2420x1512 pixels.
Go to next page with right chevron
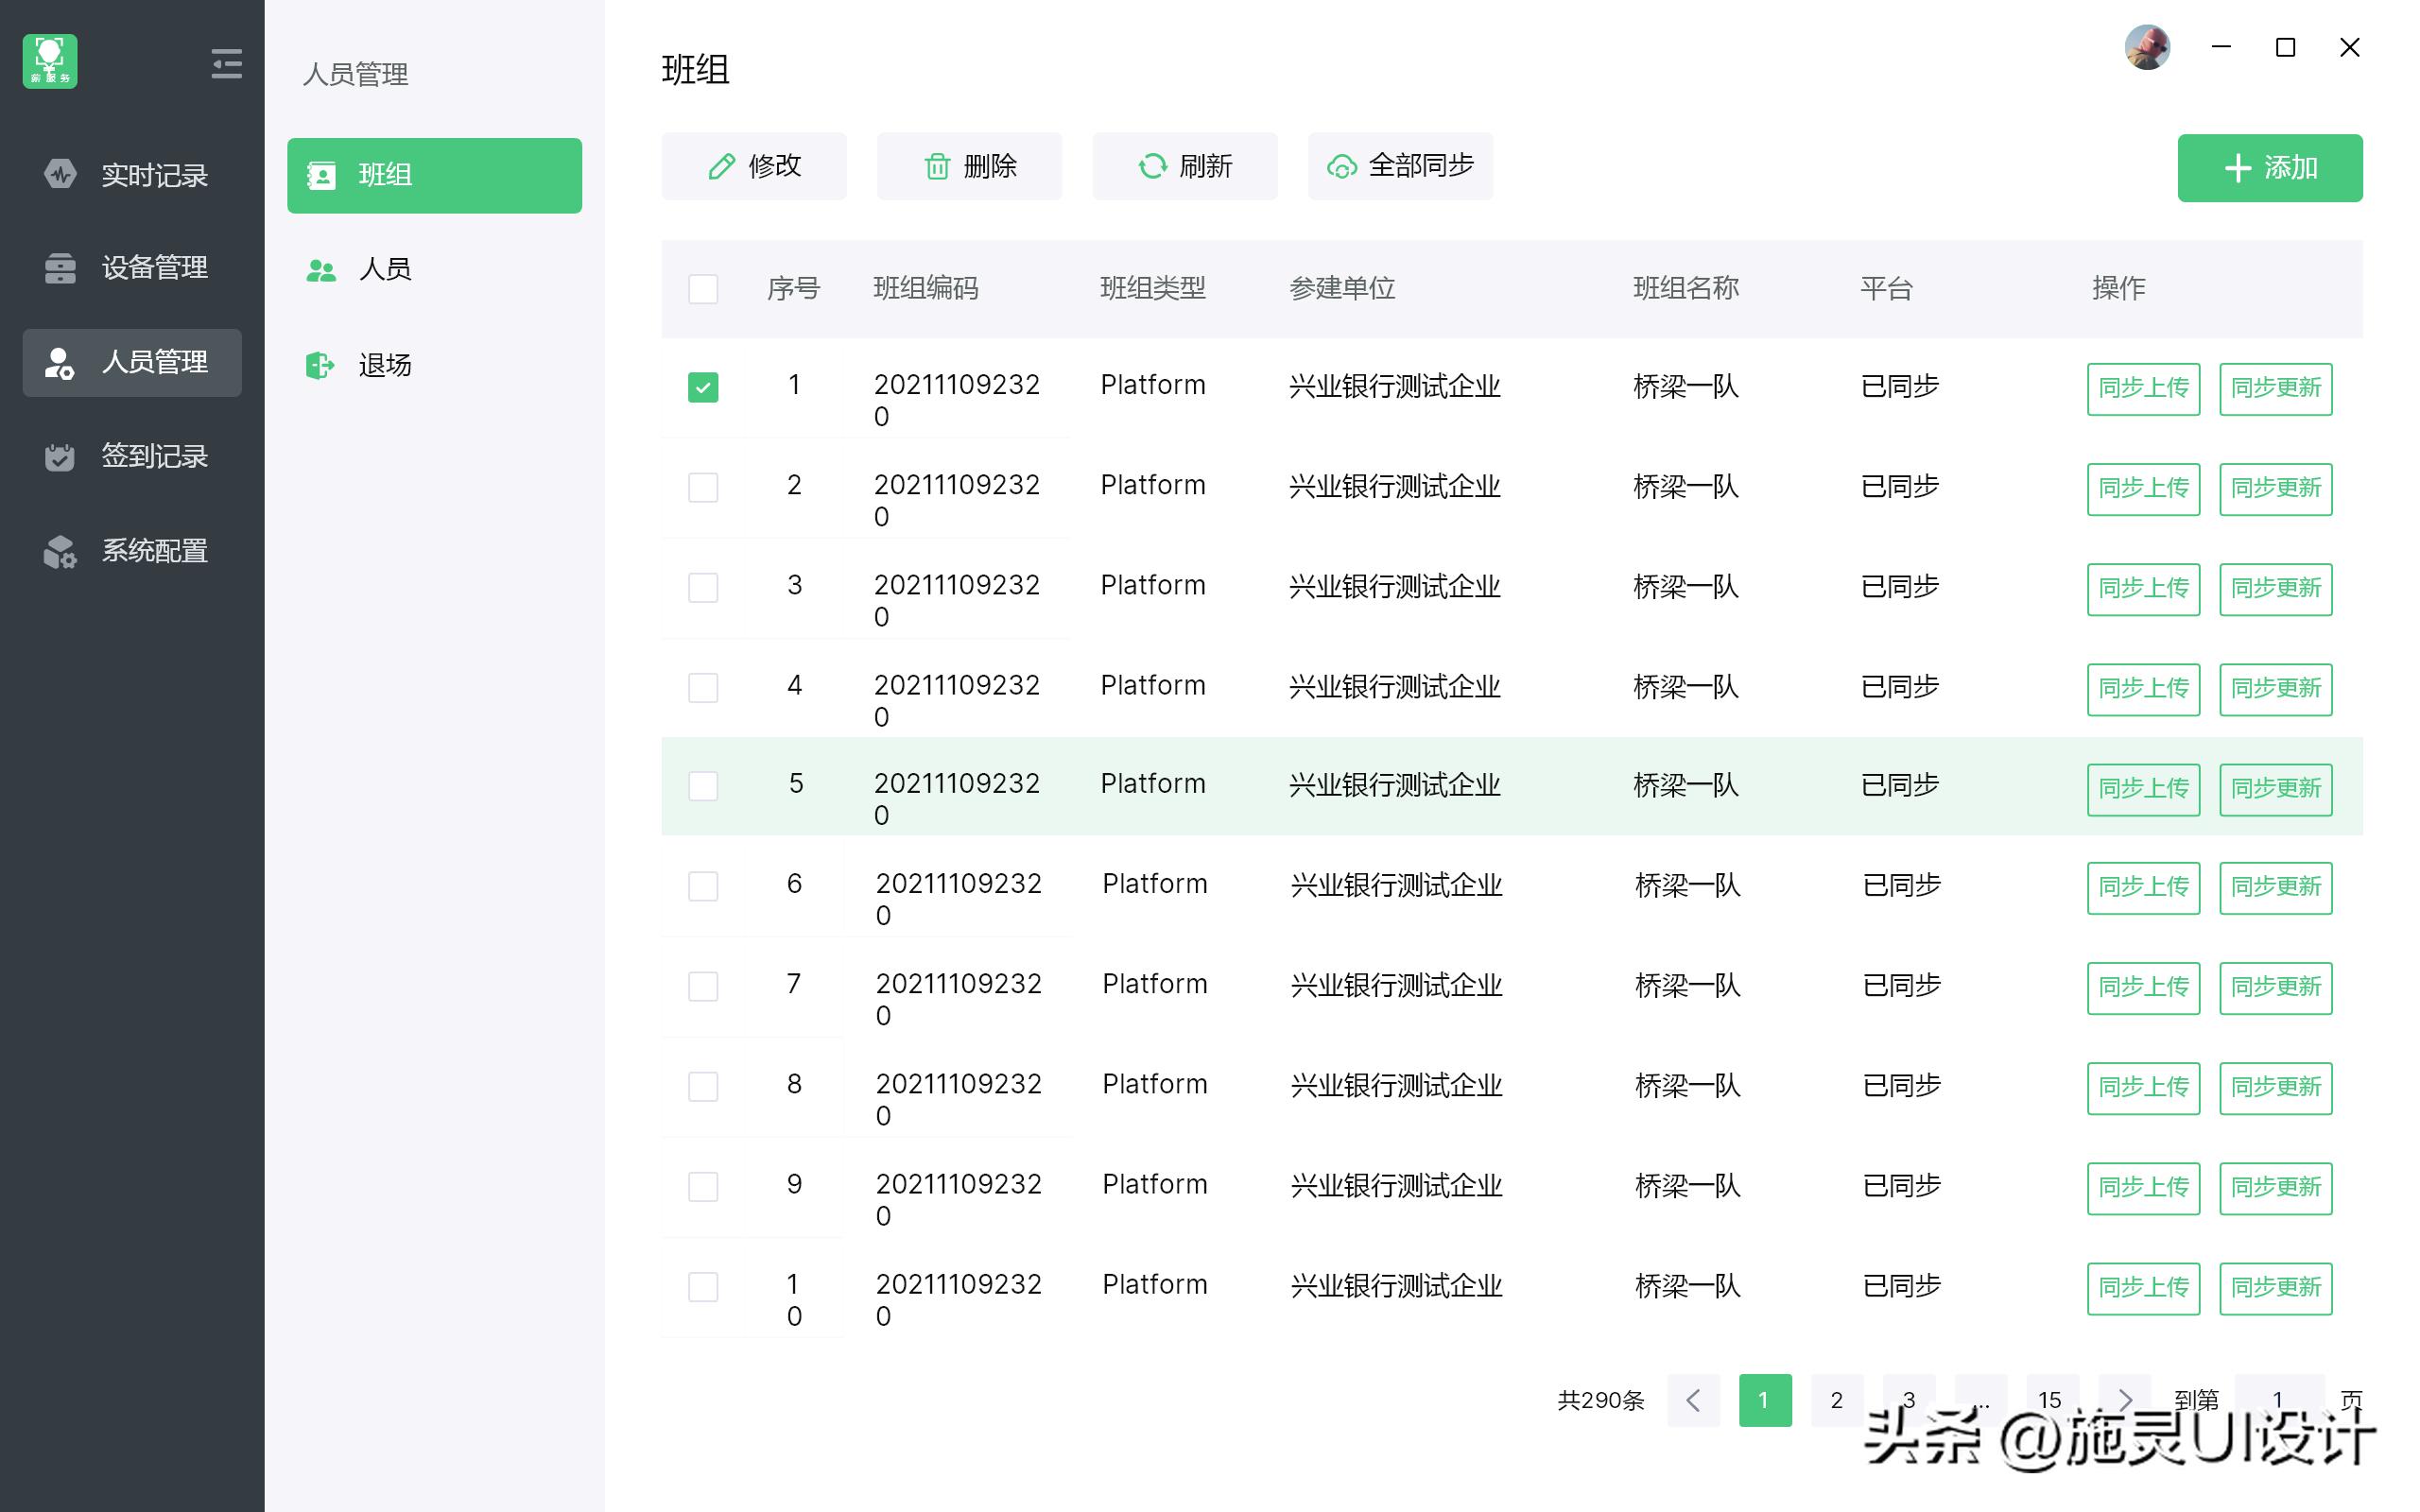pos(2125,1400)
